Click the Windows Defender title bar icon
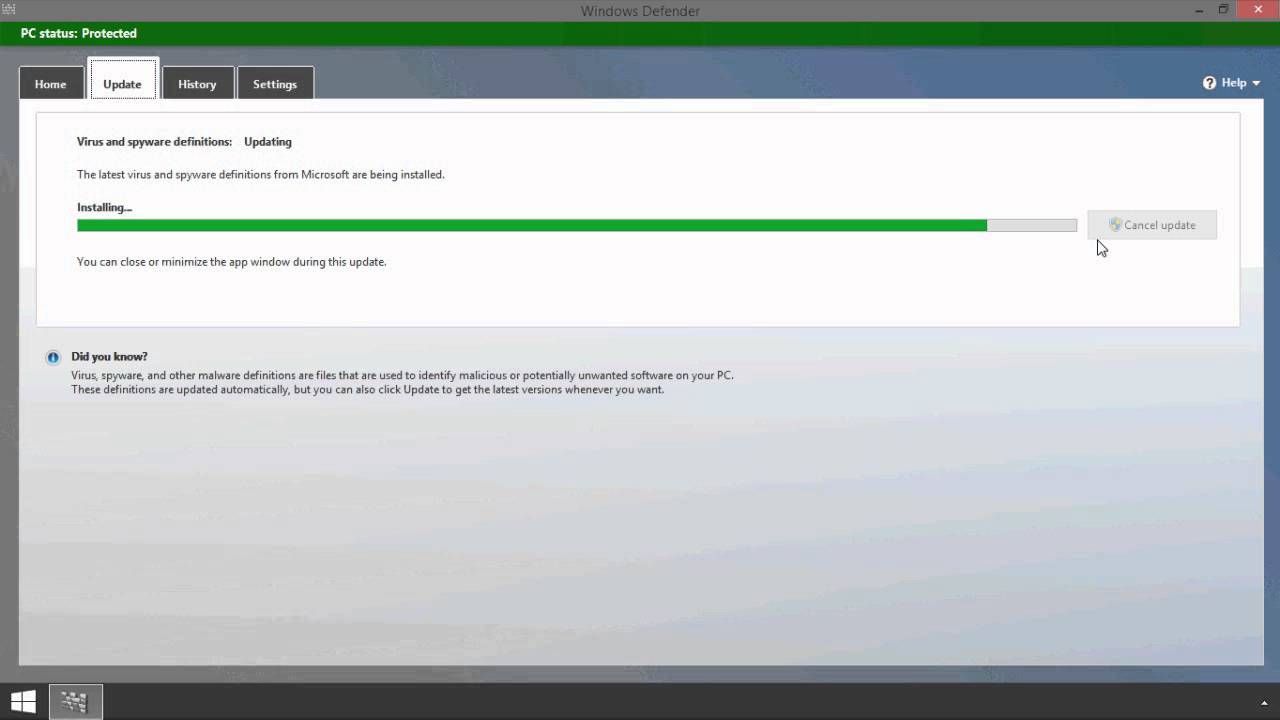Image resolution: width=1280 pixels, height=720 pixels. coord(9,9)
